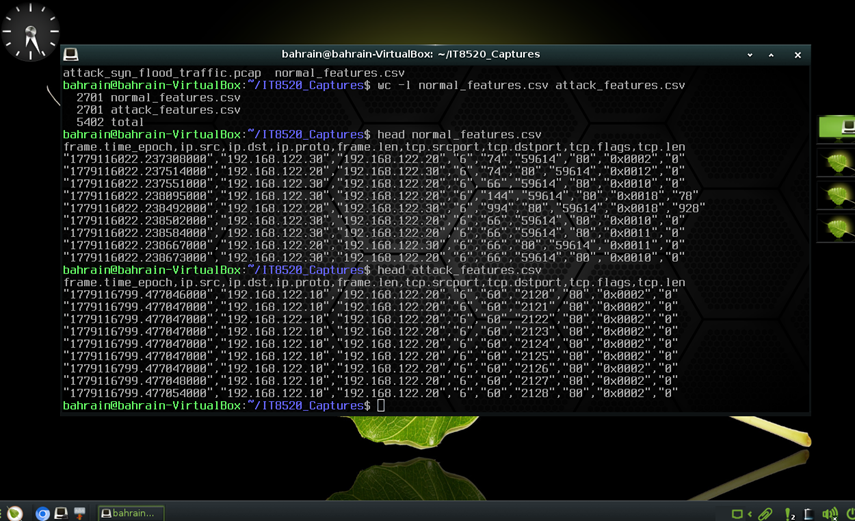This screenshot has width=855, height=521.
Task: Click the 'head attack_features.csv' command
Action: 459,270
